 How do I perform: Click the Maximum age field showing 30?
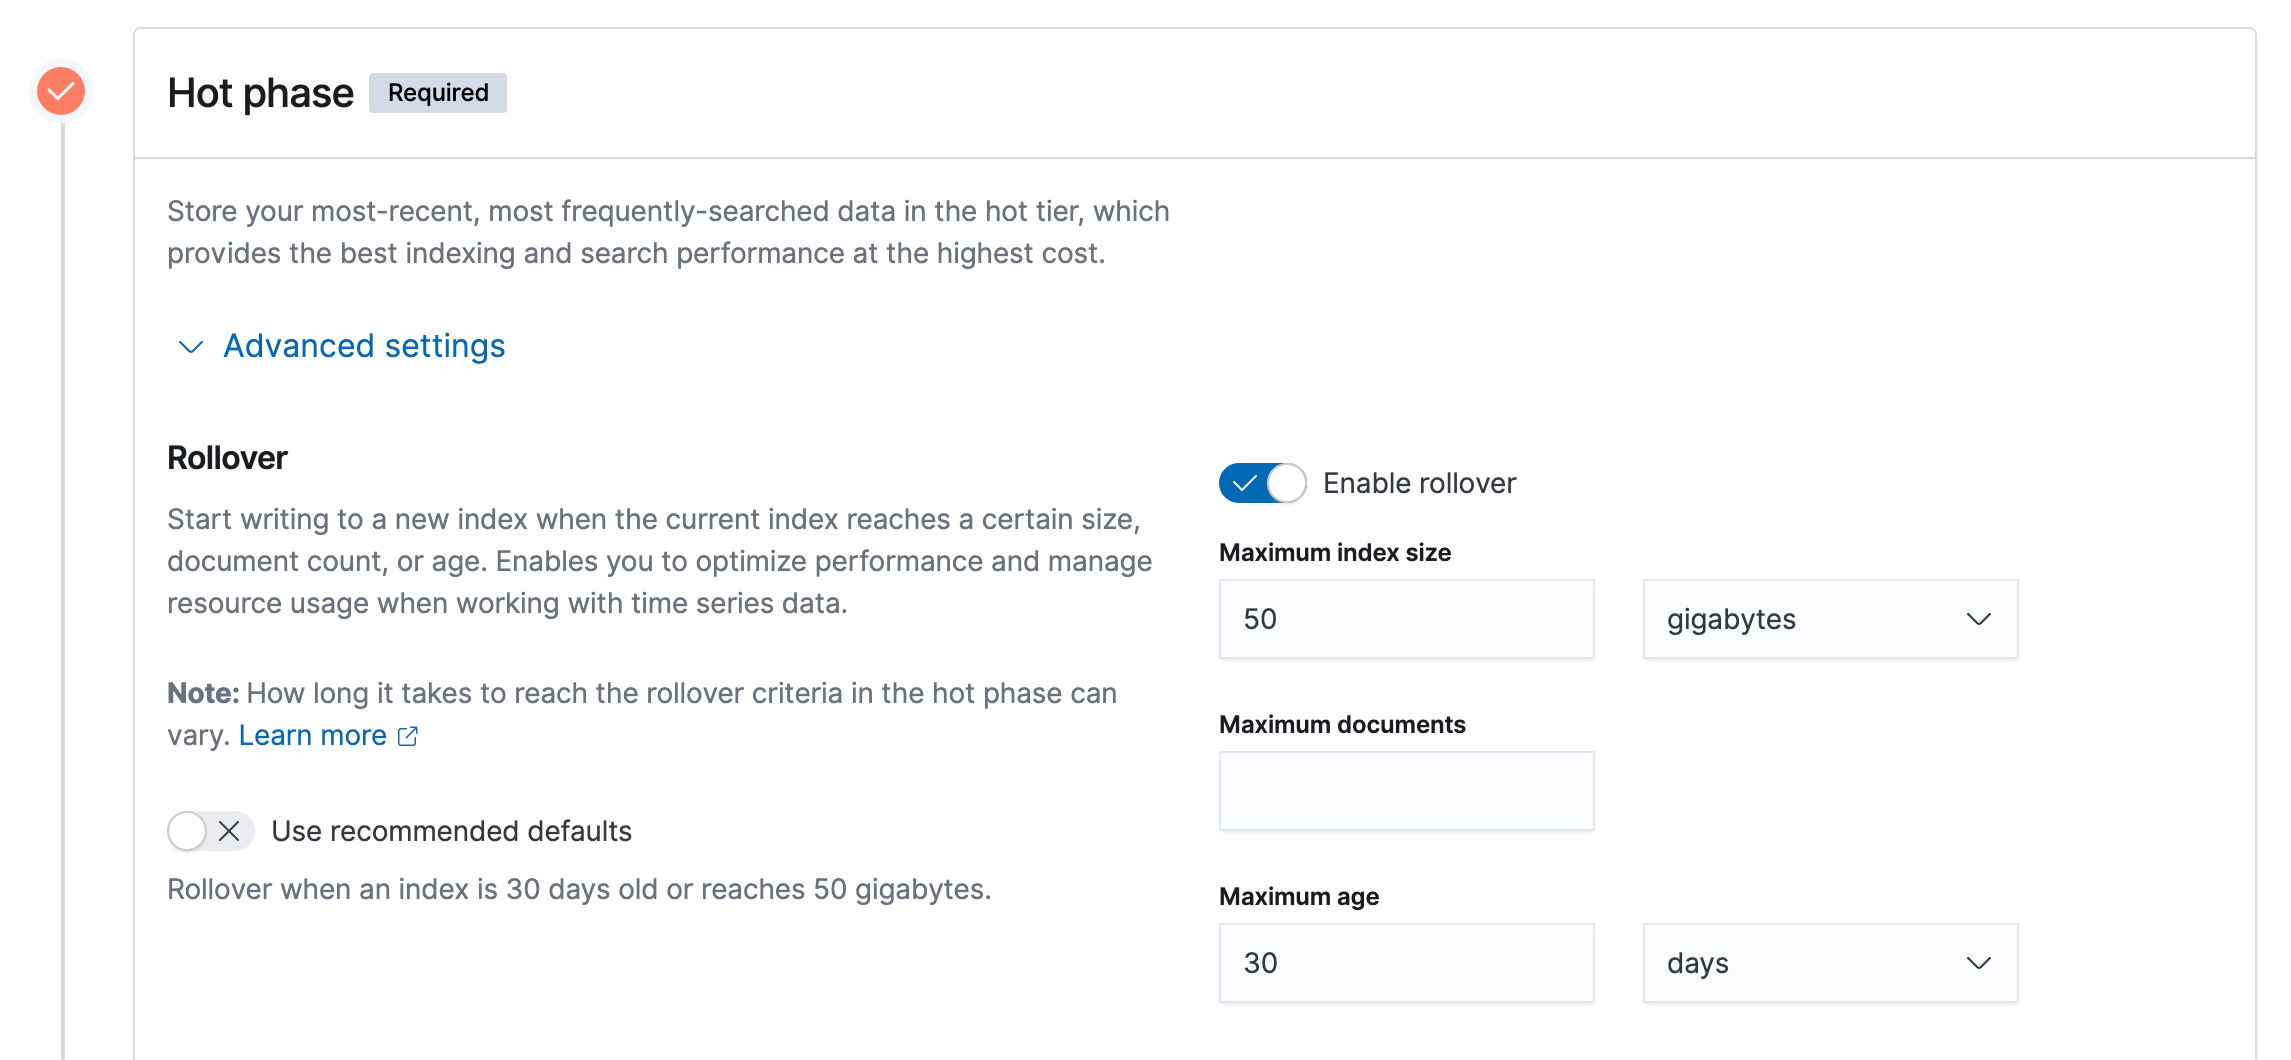(1406, 963)
